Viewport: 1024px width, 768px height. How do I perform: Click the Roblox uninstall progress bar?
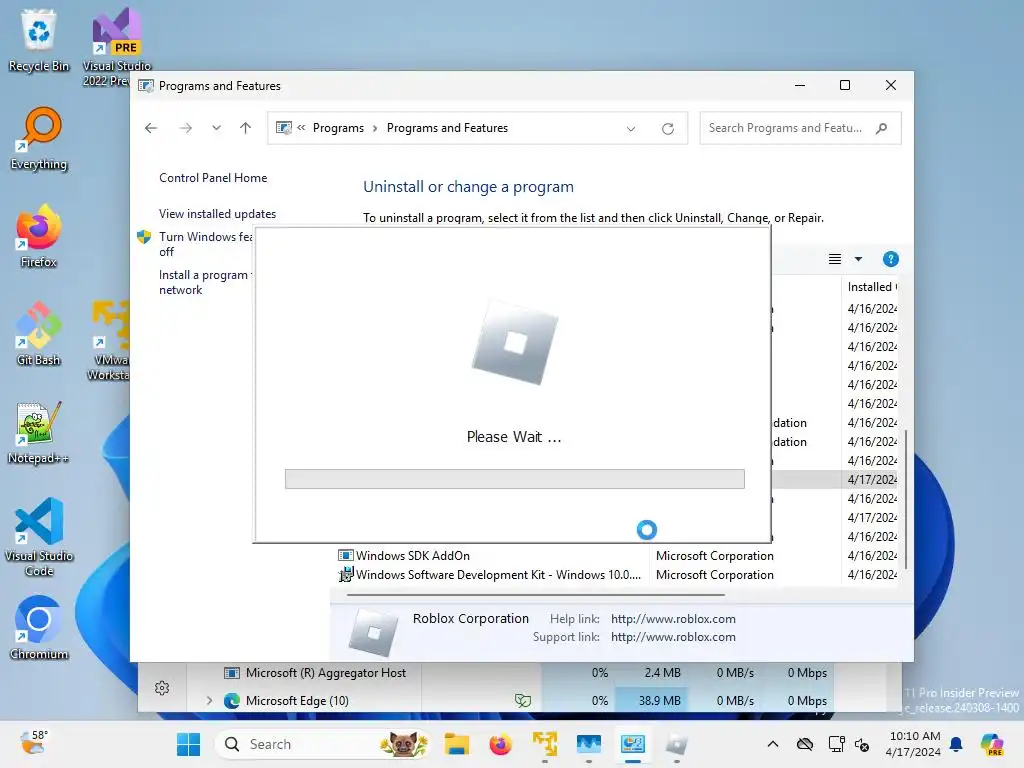pyautogui.click(x=515, y=479)
